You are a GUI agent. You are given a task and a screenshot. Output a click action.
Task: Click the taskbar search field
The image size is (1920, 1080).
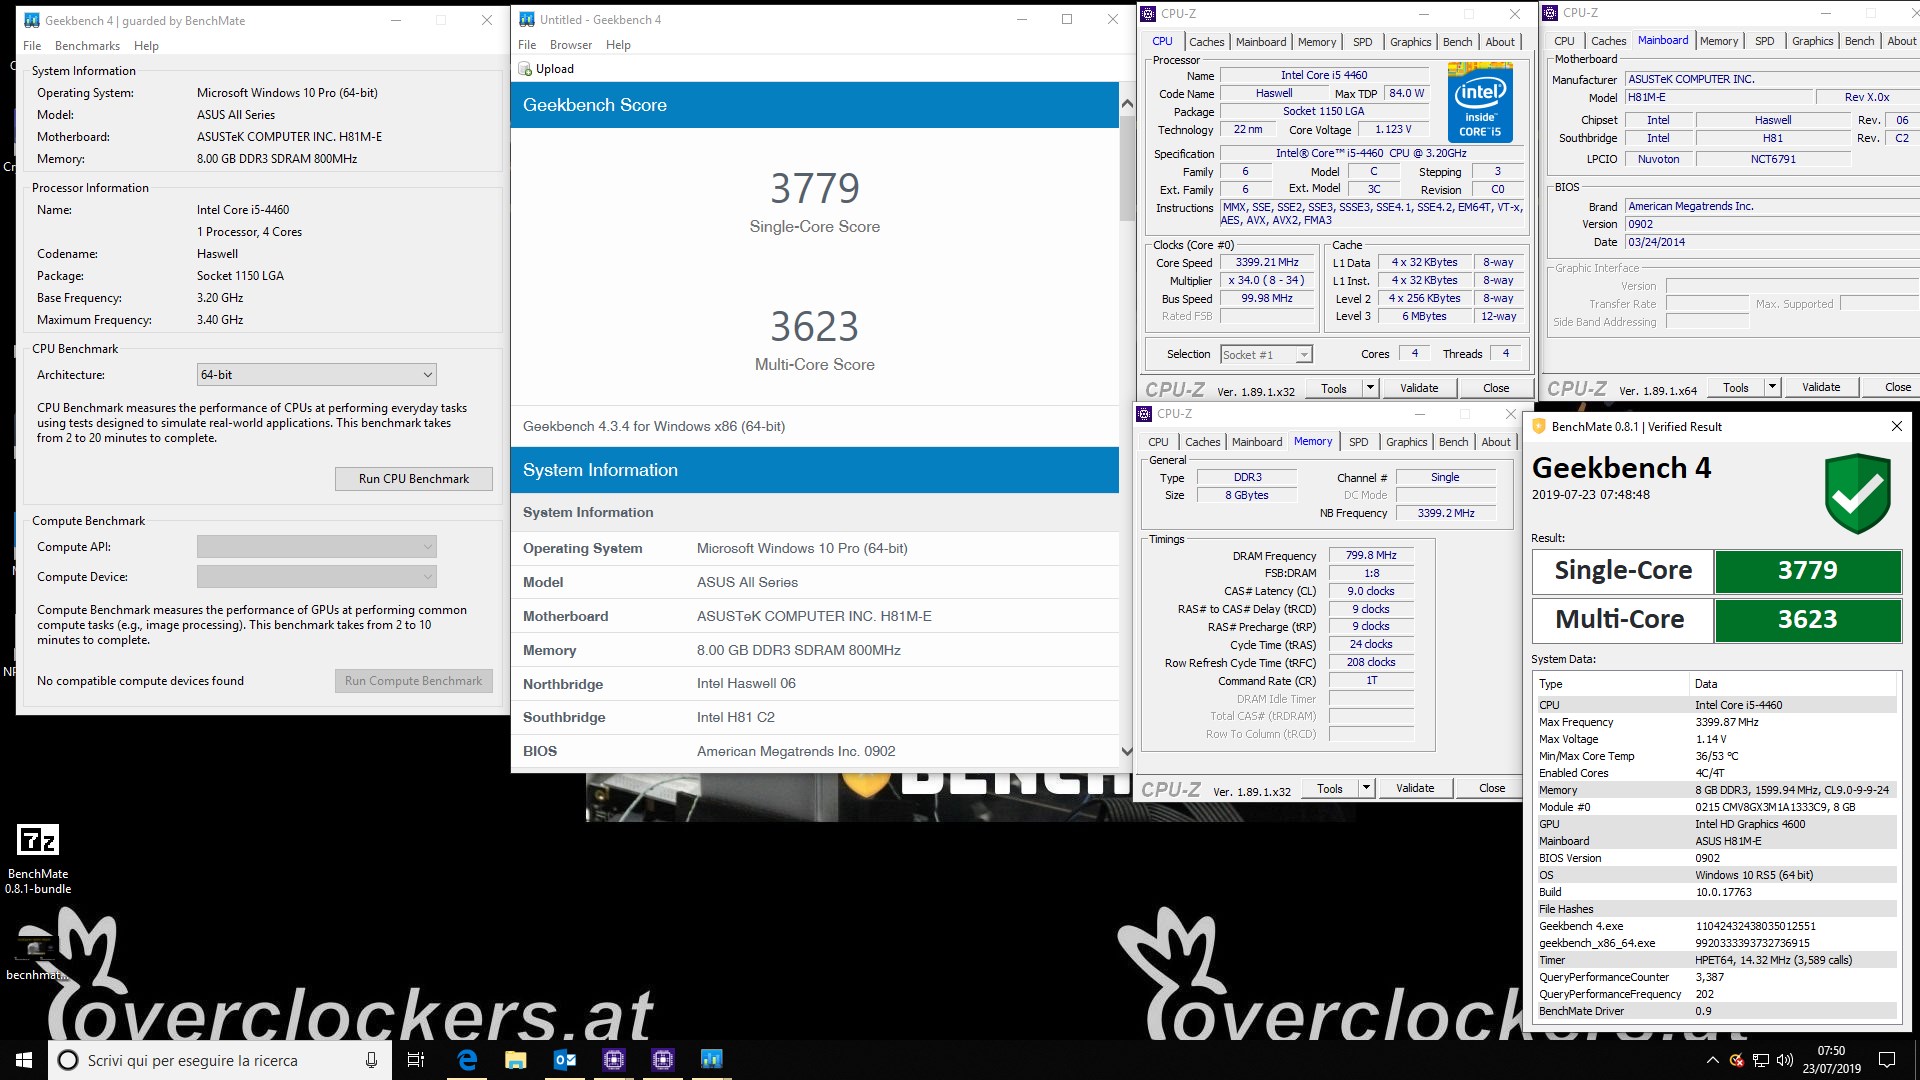pos(218,1060)
